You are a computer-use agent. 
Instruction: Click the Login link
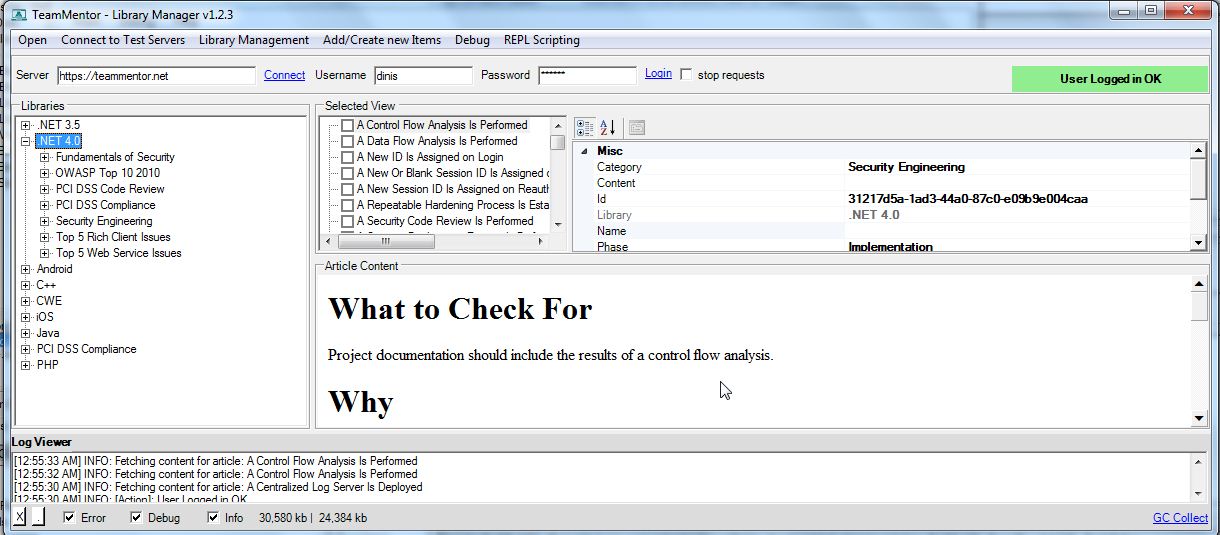[x=658, y=74]
